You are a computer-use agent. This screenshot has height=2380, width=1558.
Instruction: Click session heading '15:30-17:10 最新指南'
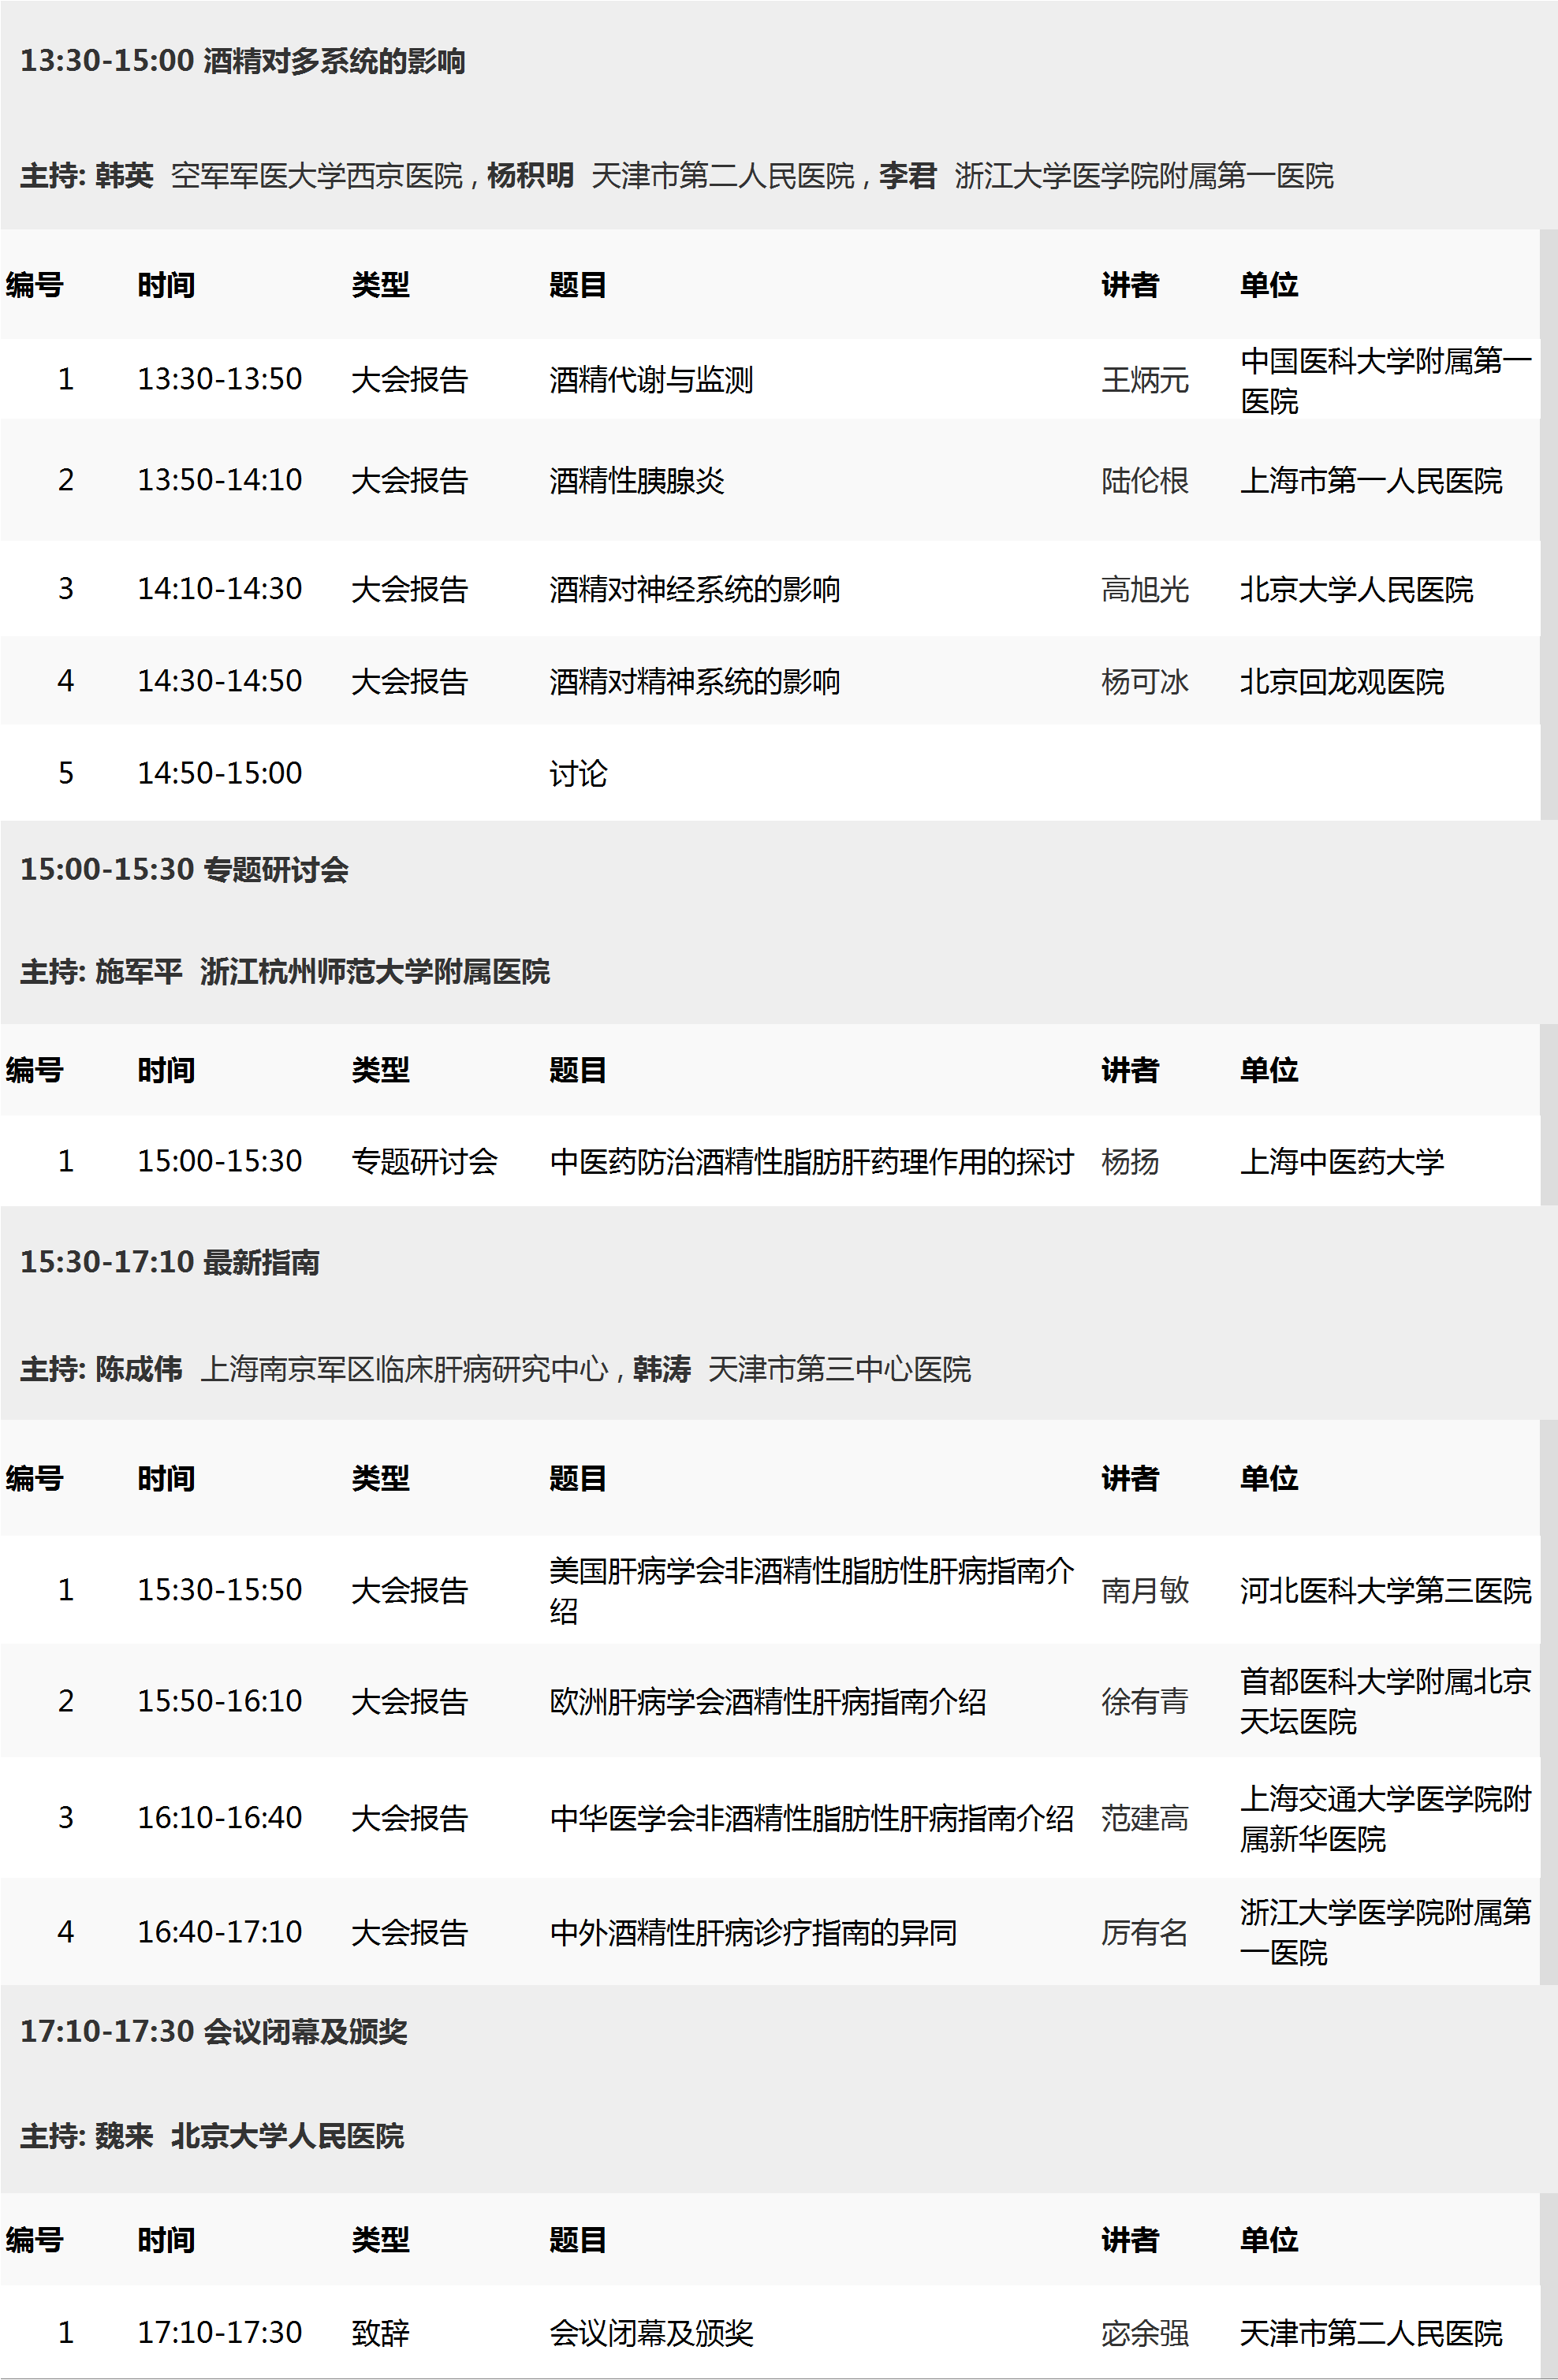(170, 1263)
